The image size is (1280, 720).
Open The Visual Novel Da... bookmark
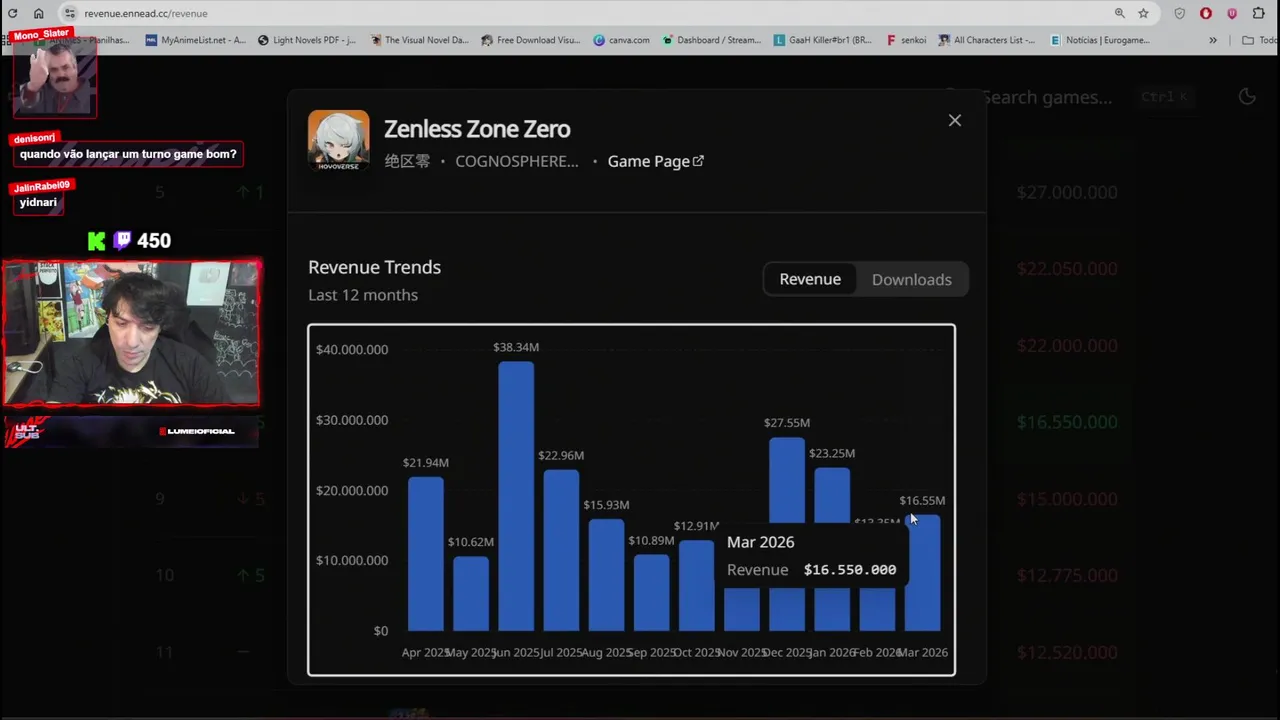pyautogui.click(x=419, y=40)
